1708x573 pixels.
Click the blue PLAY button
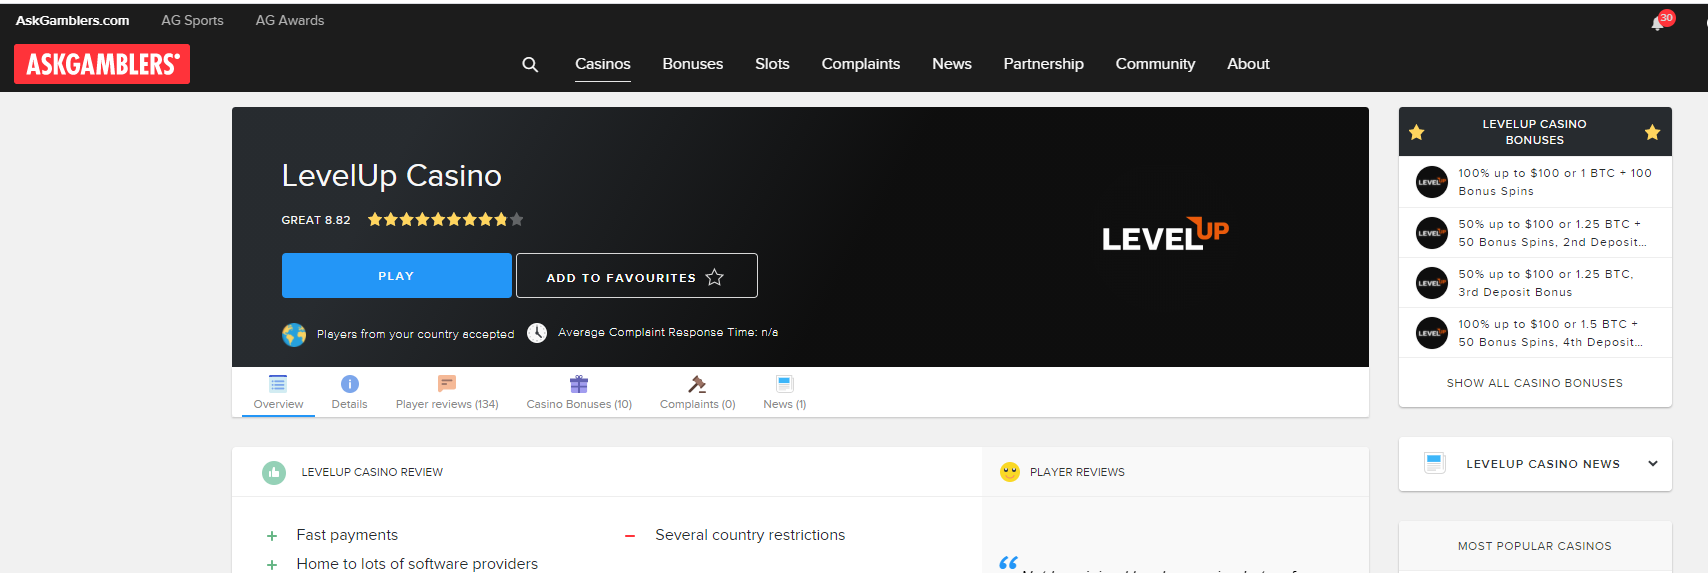coord(397,275)
